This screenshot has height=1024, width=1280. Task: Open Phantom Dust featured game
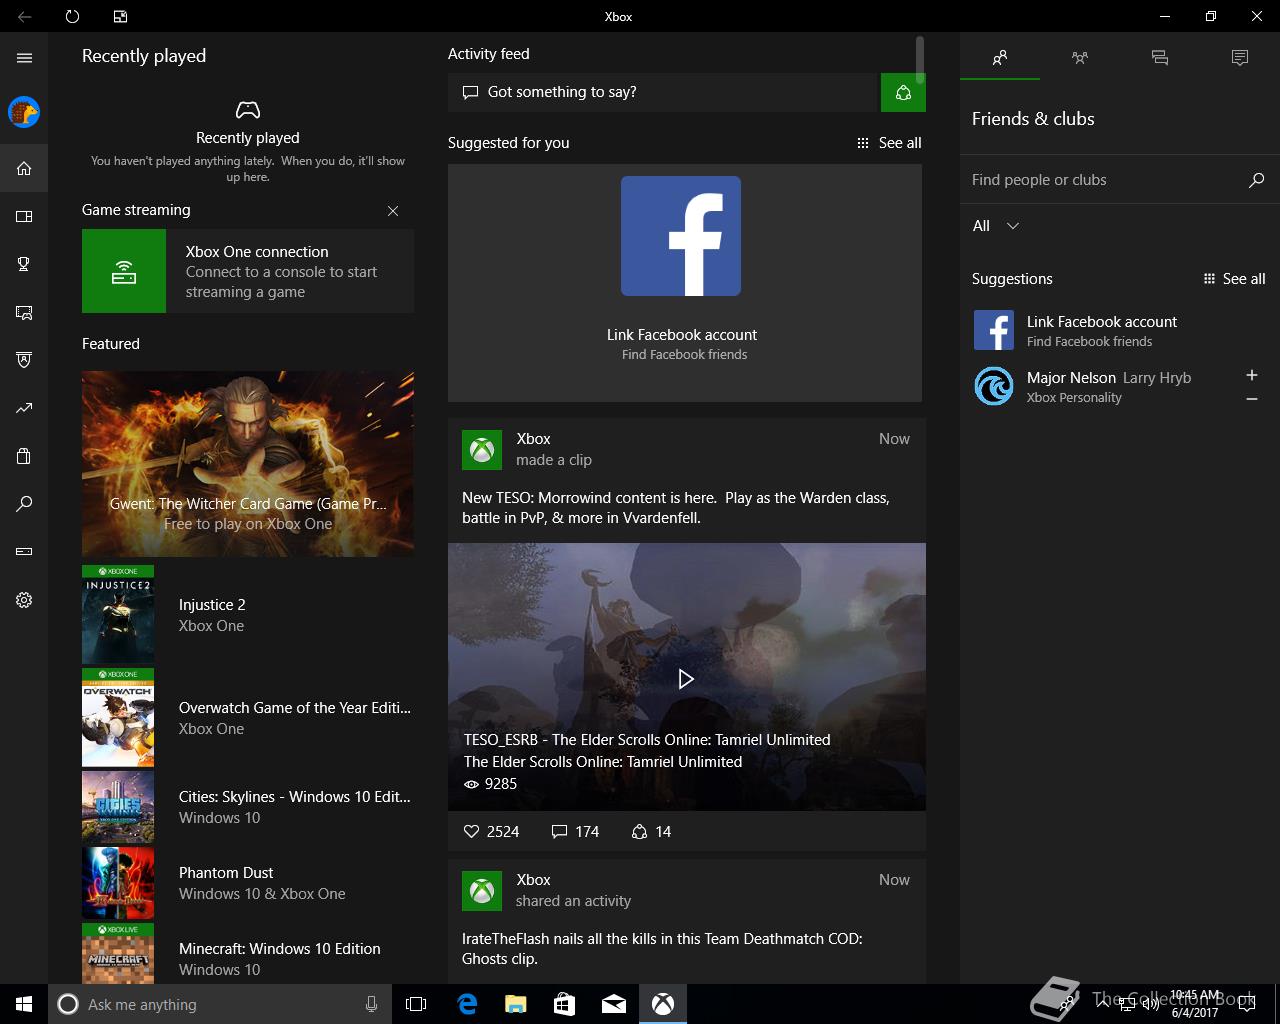(248, 883)
